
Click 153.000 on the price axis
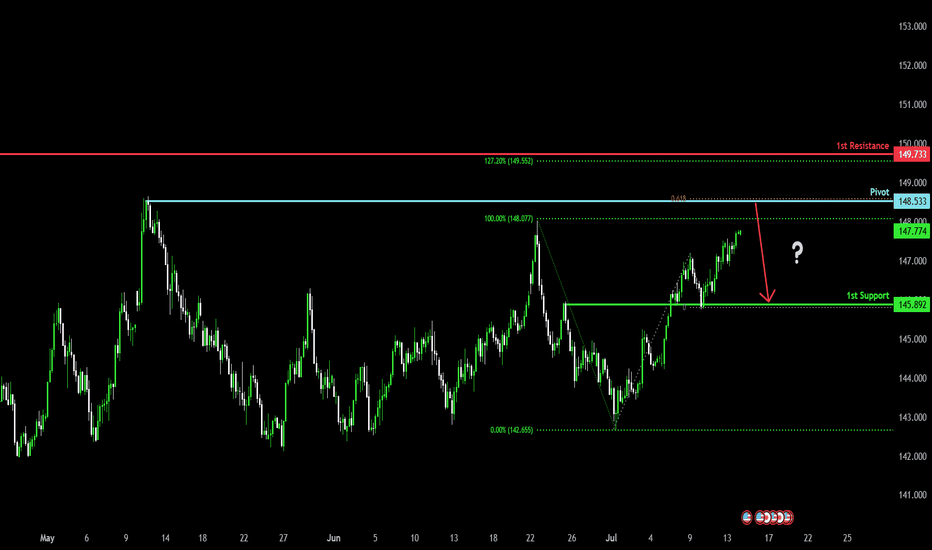pos(912,26)
